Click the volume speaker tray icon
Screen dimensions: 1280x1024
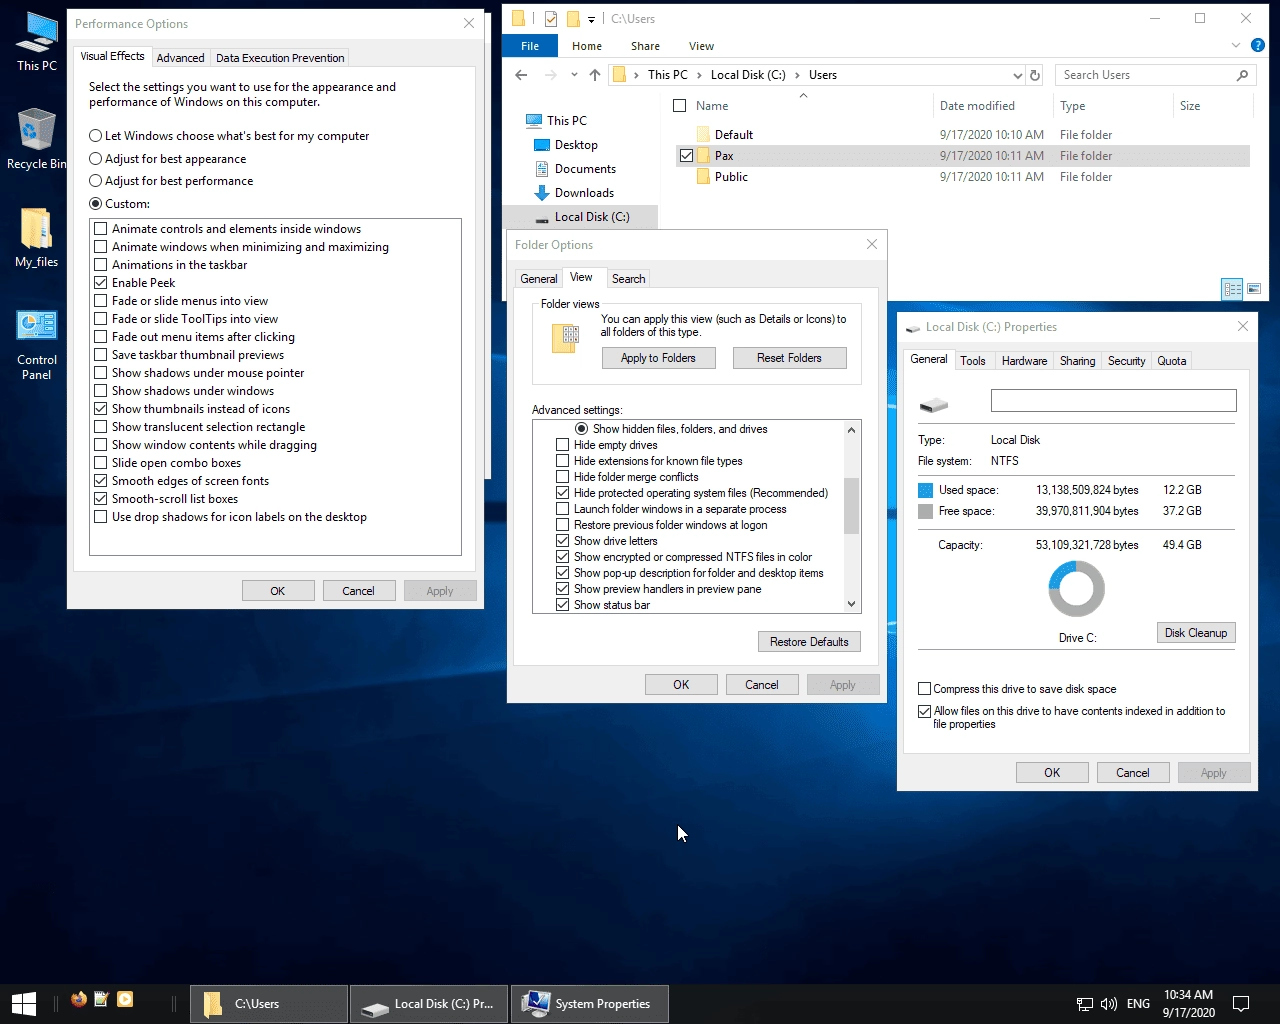coord(1108,1004)
